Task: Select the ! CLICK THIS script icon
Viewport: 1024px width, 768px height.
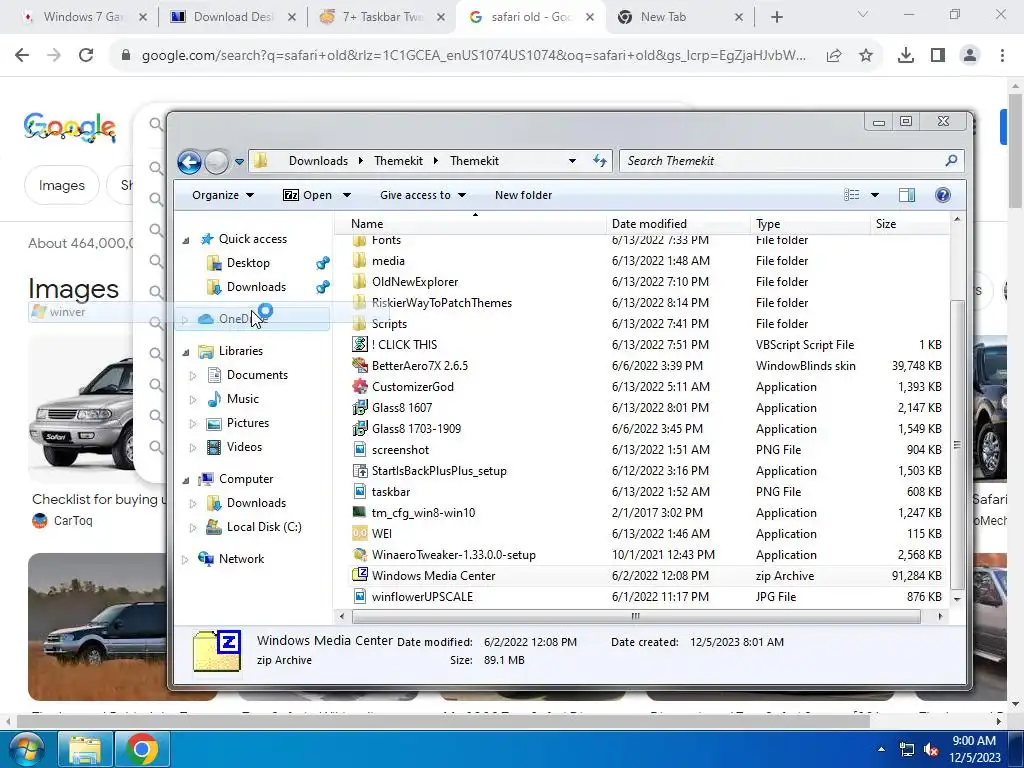Action: 359,344
